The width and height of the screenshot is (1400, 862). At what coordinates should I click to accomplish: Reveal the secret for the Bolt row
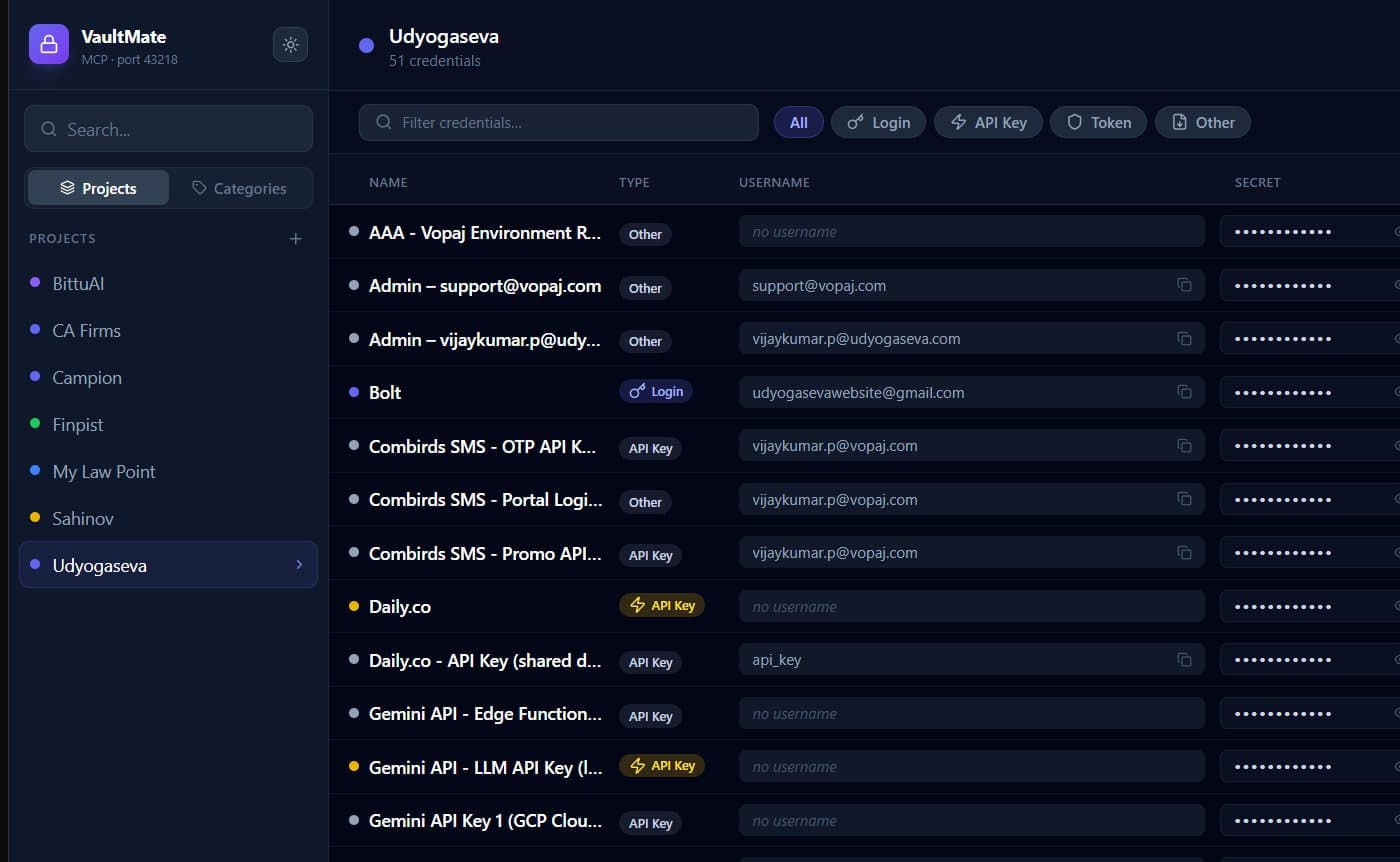pos(1396,392)
